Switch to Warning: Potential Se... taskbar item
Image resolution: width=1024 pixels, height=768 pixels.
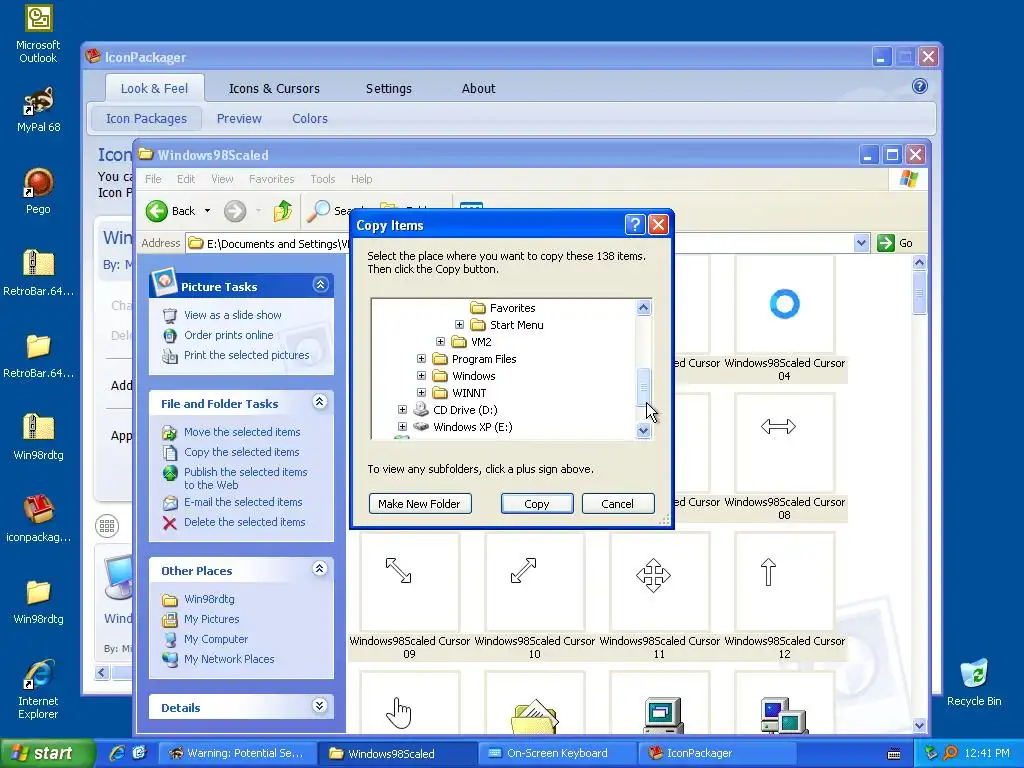[x=238, y=753]
